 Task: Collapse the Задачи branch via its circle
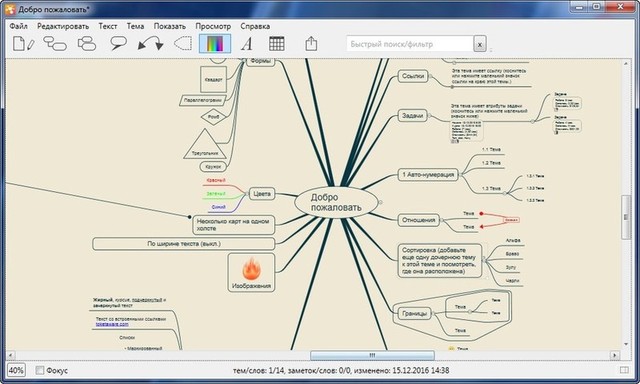(x=429, y=115)
